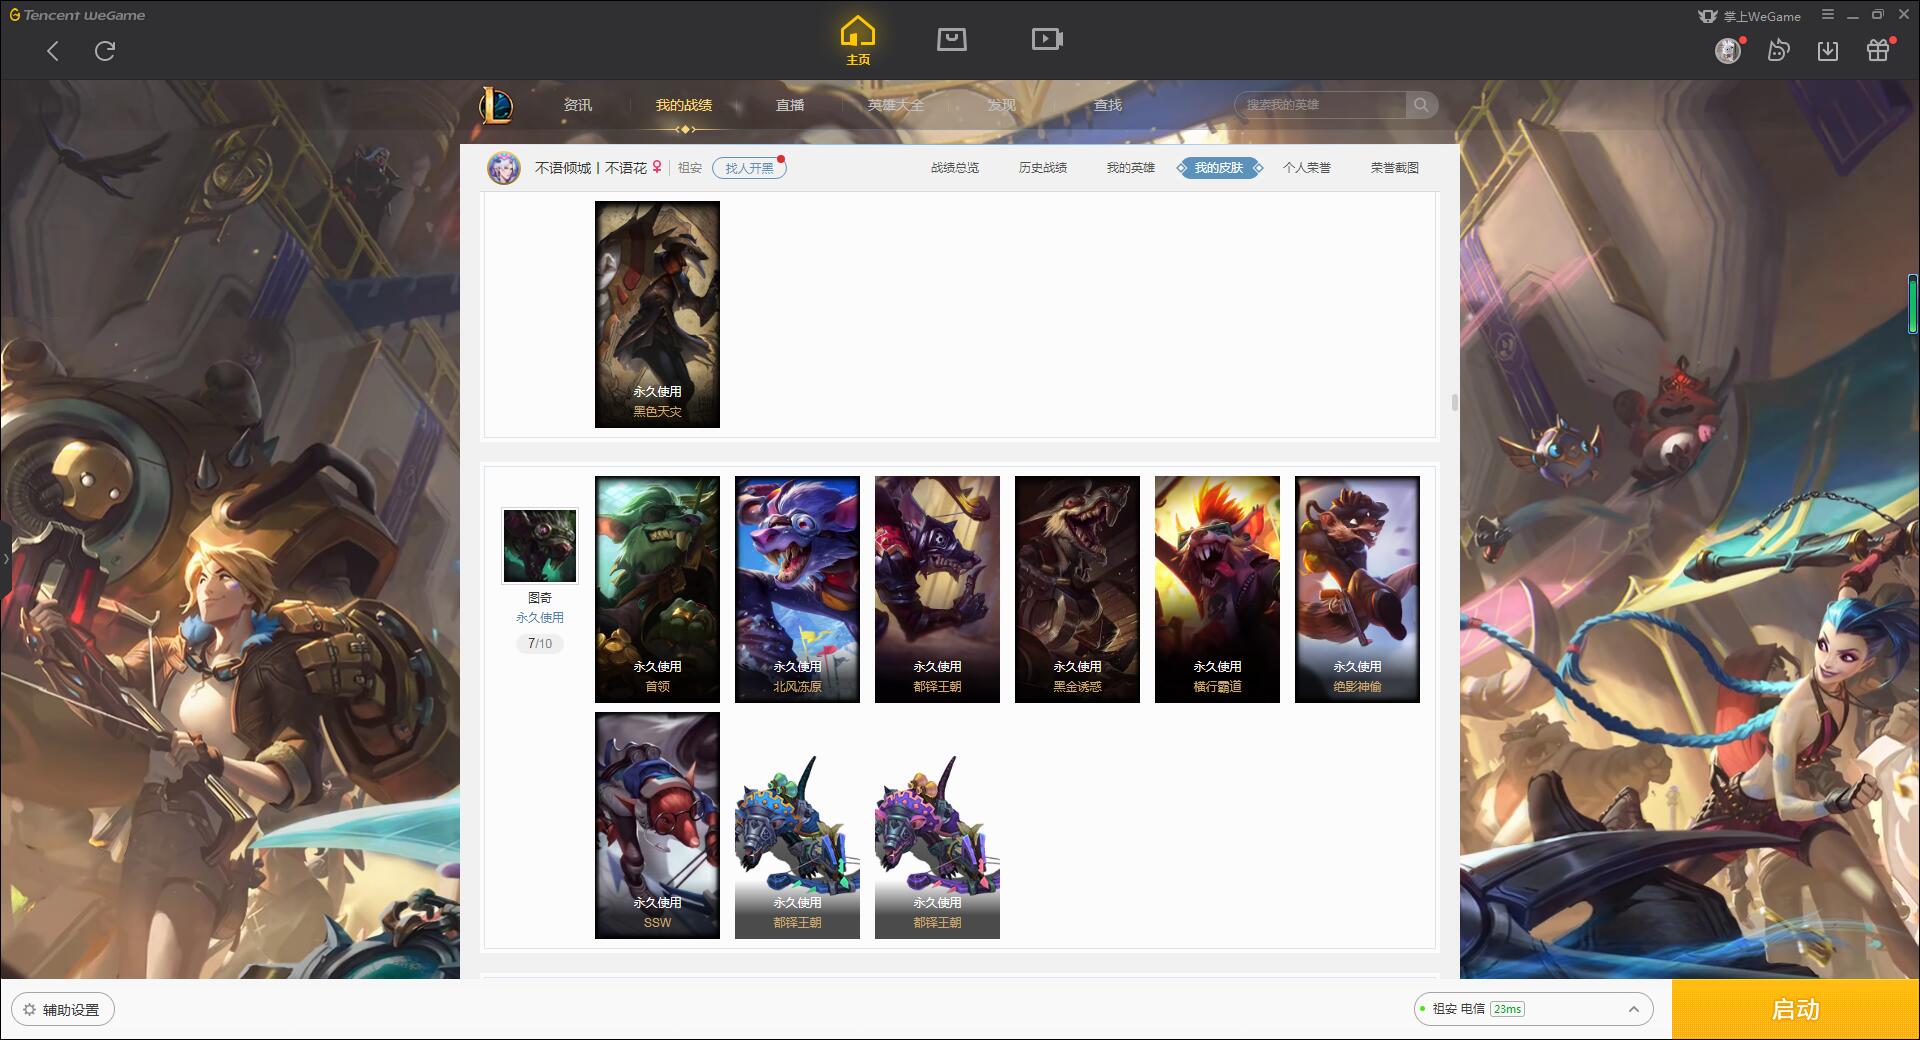Click the 启动 launch button
Viewport: 1920px width, 1040px height.
click(x=1796, y=1010)
